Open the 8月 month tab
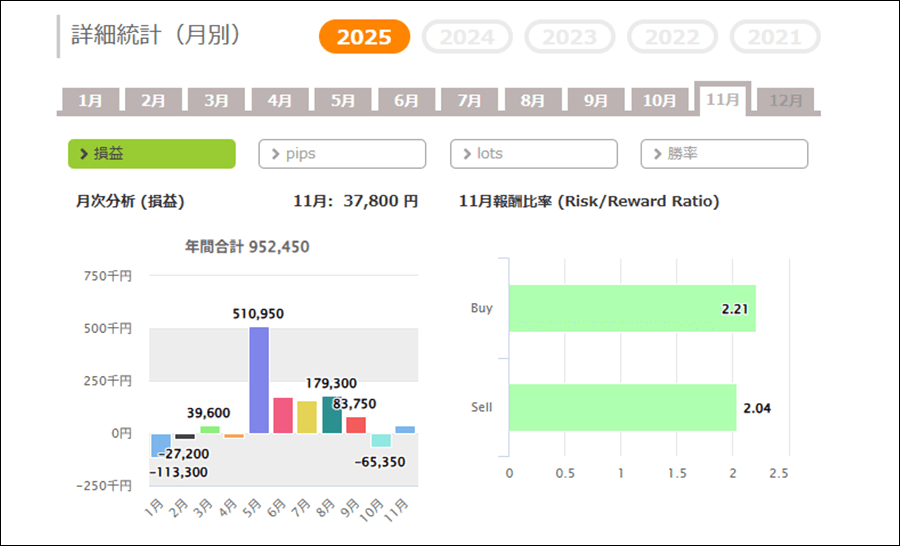The height and width of the screenshot is (546, 900). [x=533, y=101]
